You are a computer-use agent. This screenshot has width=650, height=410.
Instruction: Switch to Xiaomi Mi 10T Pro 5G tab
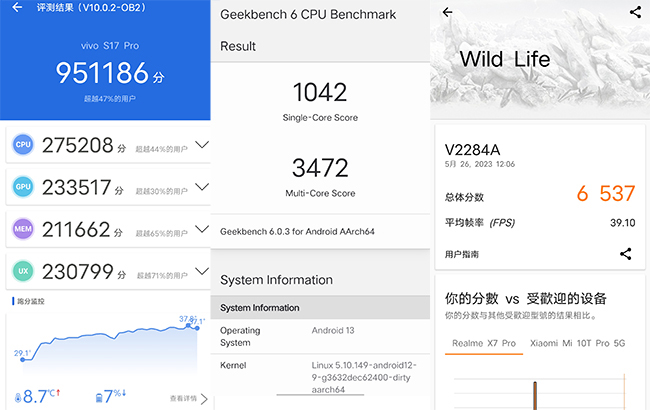point(577,343)
